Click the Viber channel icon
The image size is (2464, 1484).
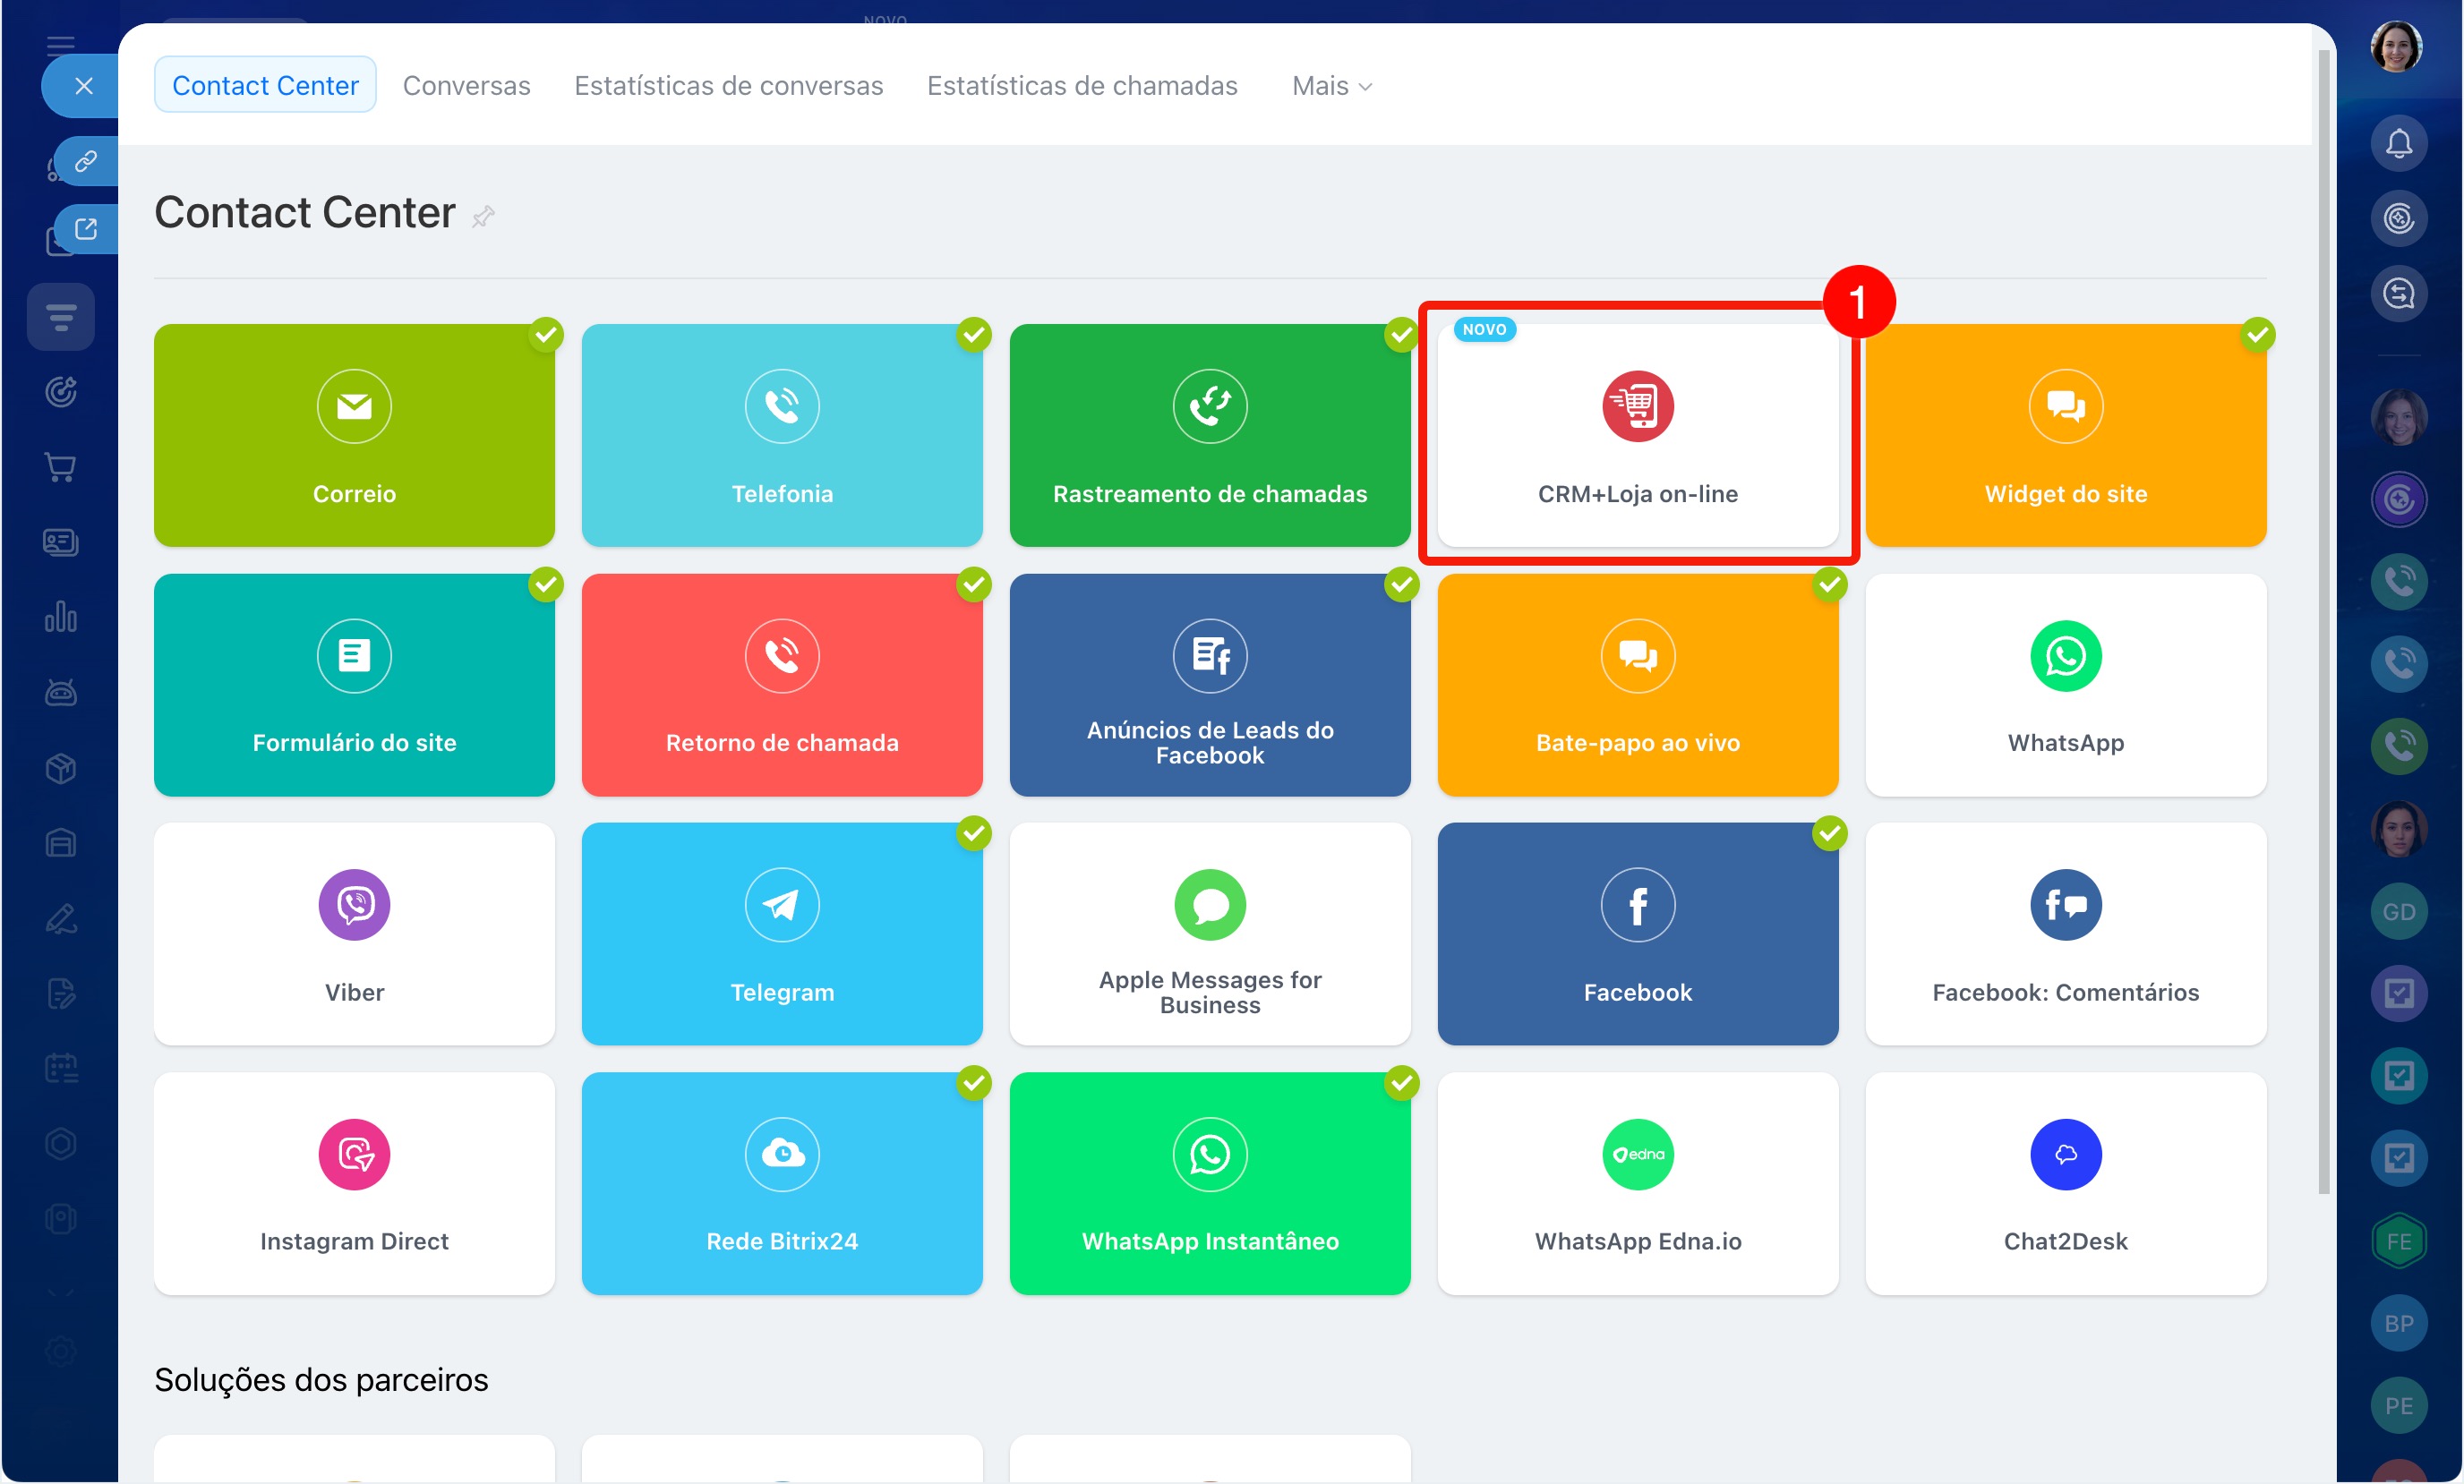(354, 905)
